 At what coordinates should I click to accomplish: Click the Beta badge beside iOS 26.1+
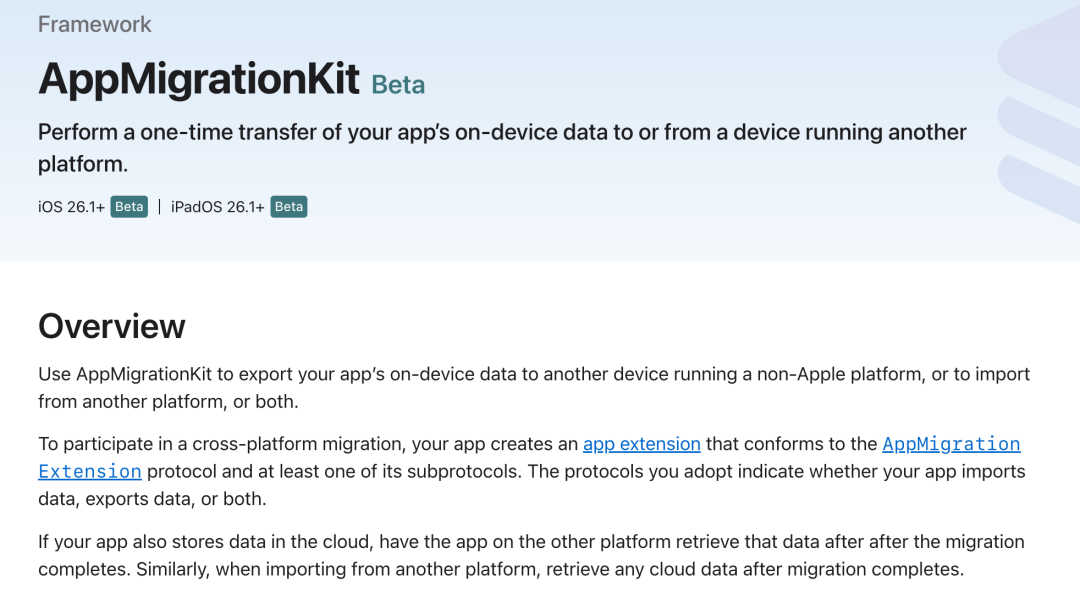click(129, 207)
